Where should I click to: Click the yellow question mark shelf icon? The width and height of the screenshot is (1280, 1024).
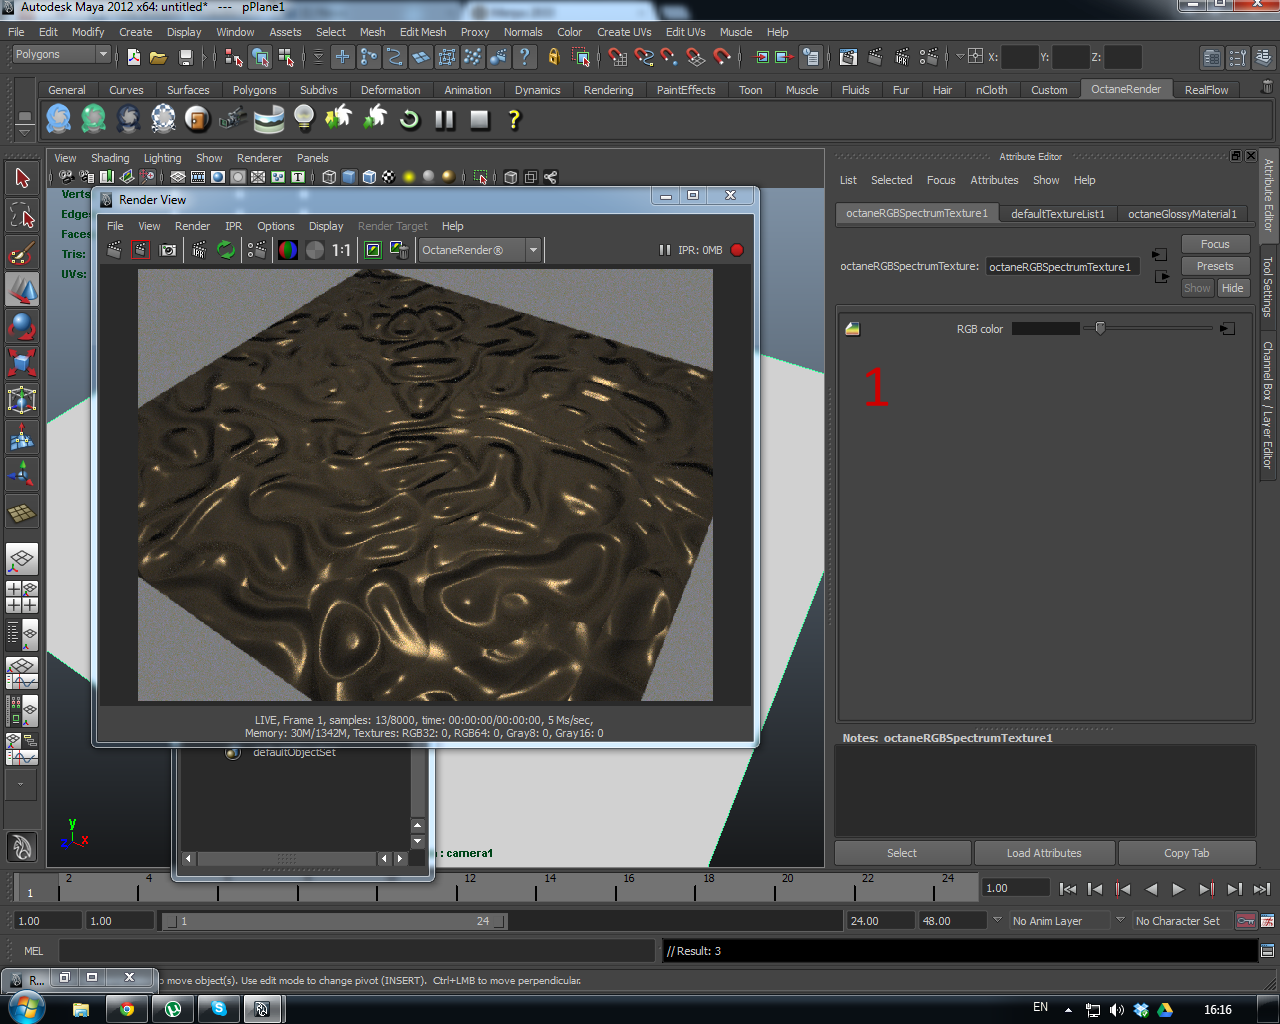(x=514, y=119)
